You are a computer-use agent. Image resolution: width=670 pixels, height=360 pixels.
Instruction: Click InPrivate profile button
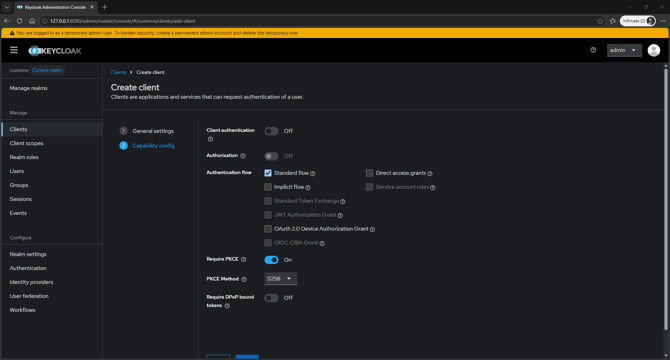coord(638,21)
